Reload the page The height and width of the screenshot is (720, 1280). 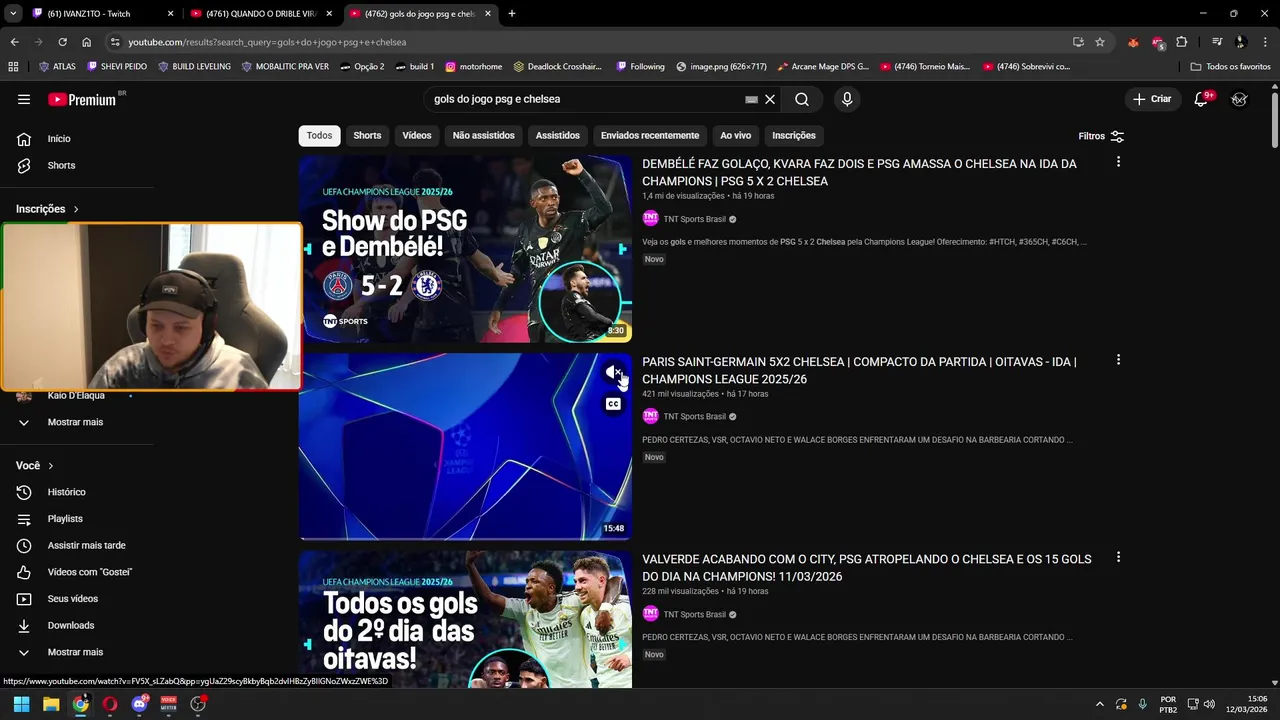tap(62, 42)
